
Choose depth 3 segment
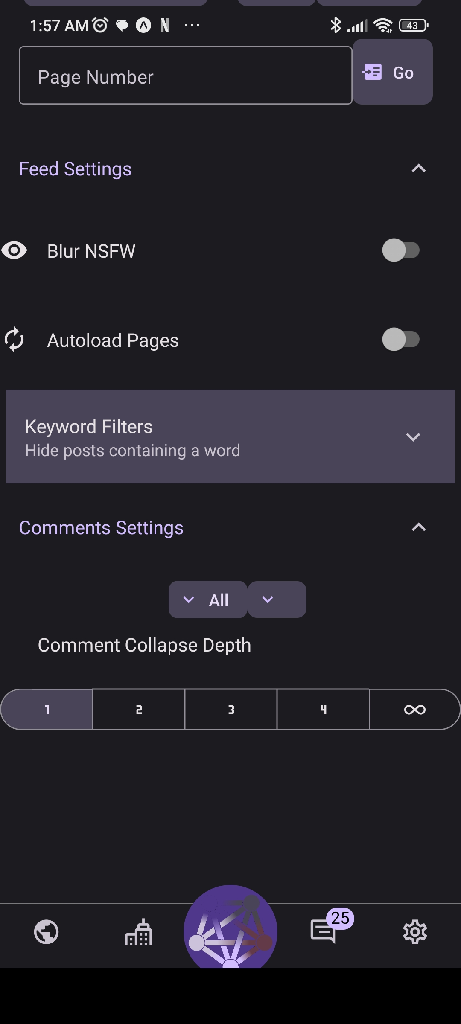231,709
